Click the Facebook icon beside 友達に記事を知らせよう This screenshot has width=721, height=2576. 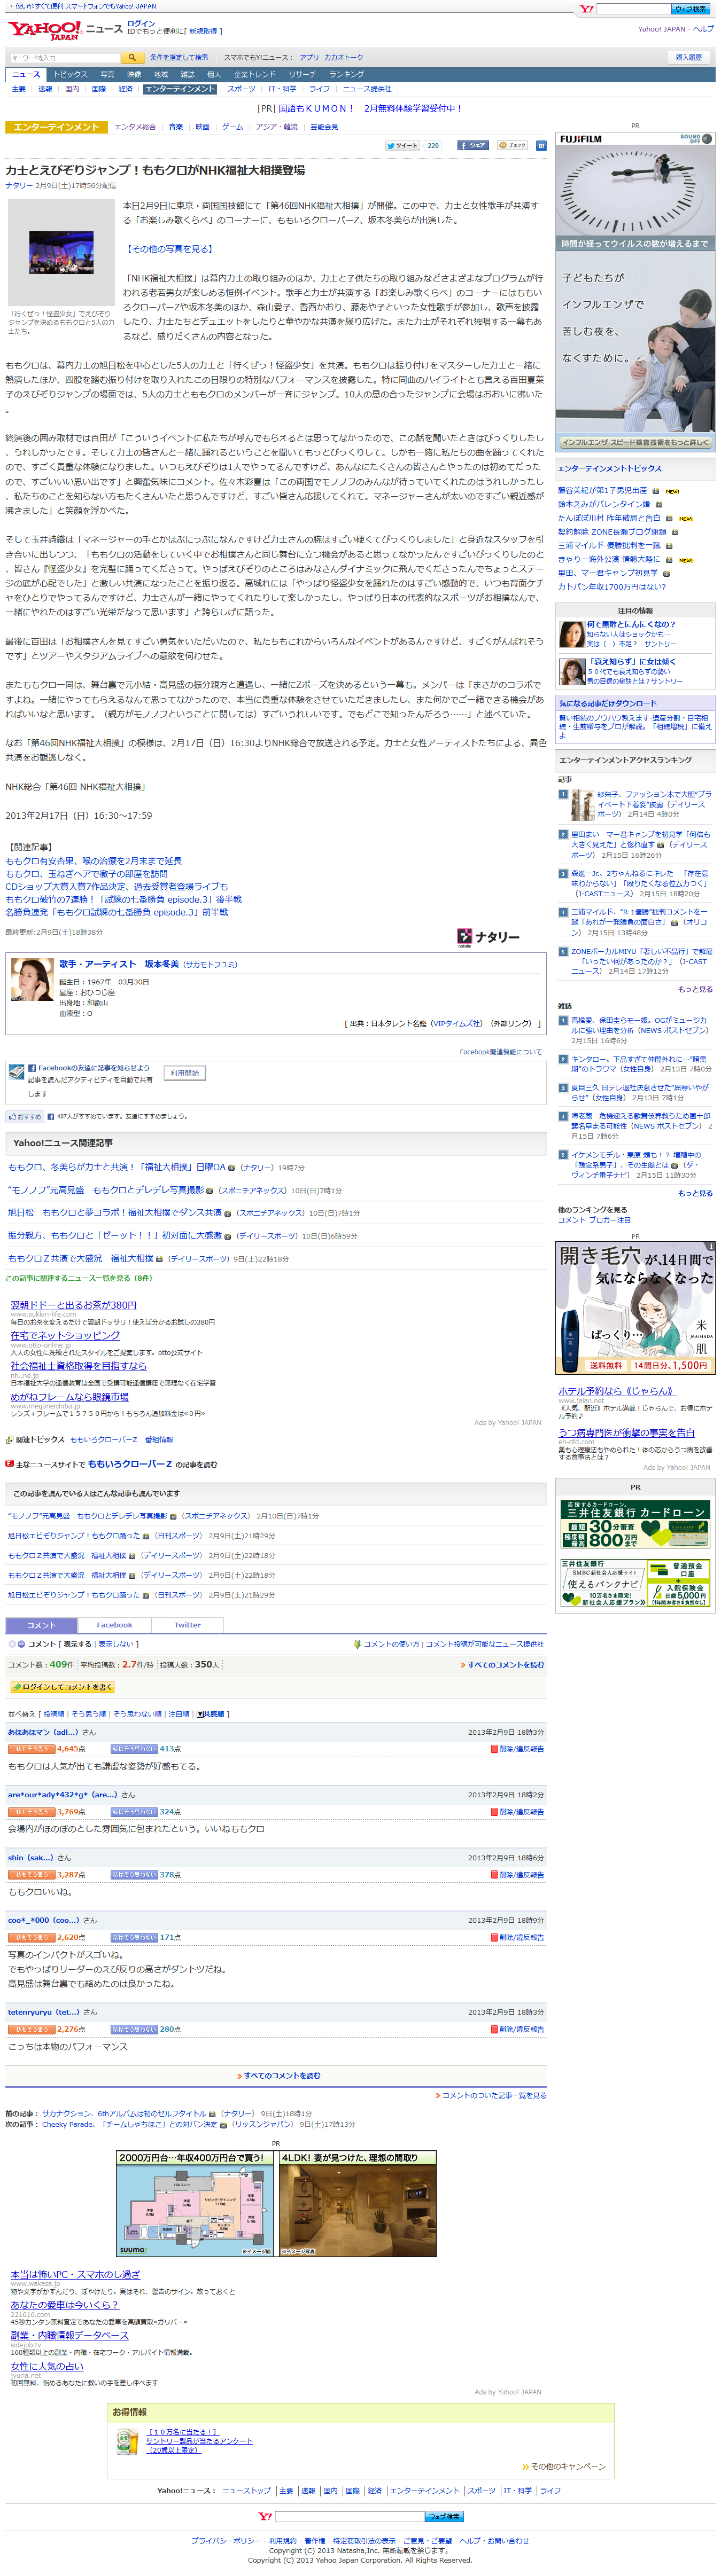[32, 1068]
